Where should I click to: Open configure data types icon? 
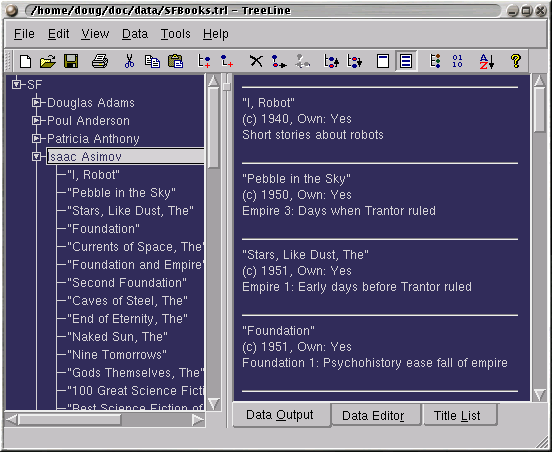tap(435, 62)
